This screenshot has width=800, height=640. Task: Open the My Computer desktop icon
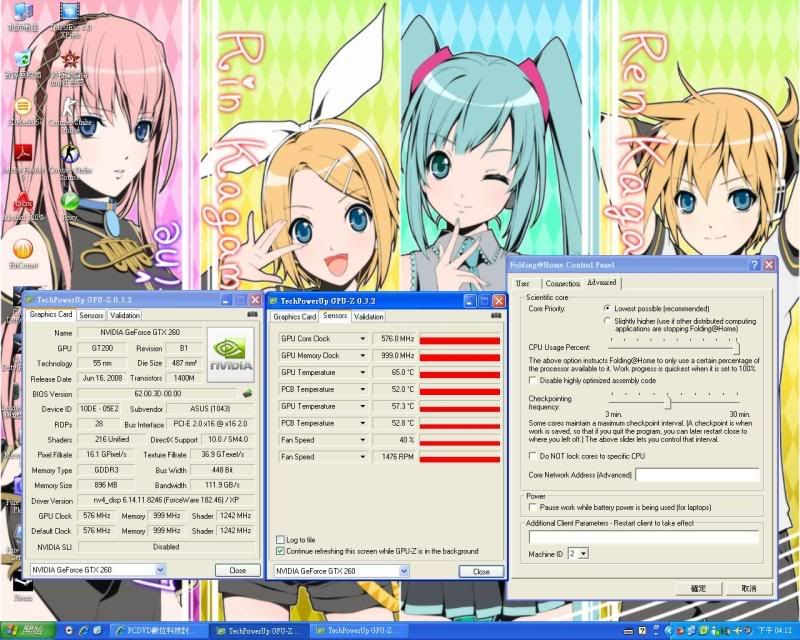22,12
